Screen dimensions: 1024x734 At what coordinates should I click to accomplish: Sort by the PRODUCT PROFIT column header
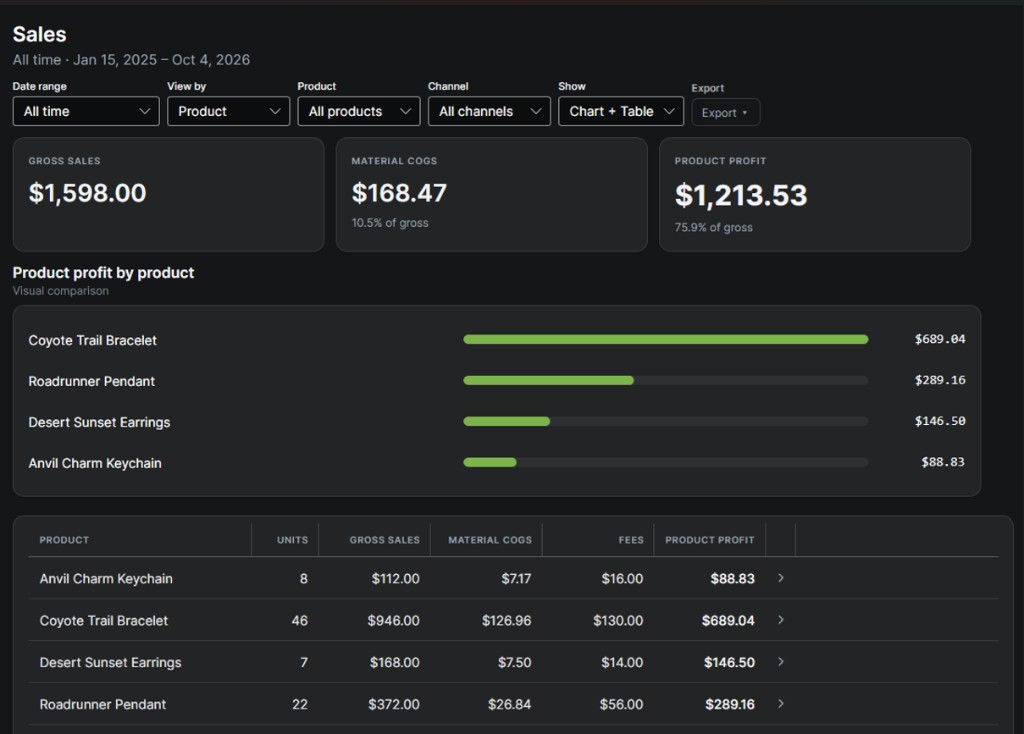tap(709, 540)
